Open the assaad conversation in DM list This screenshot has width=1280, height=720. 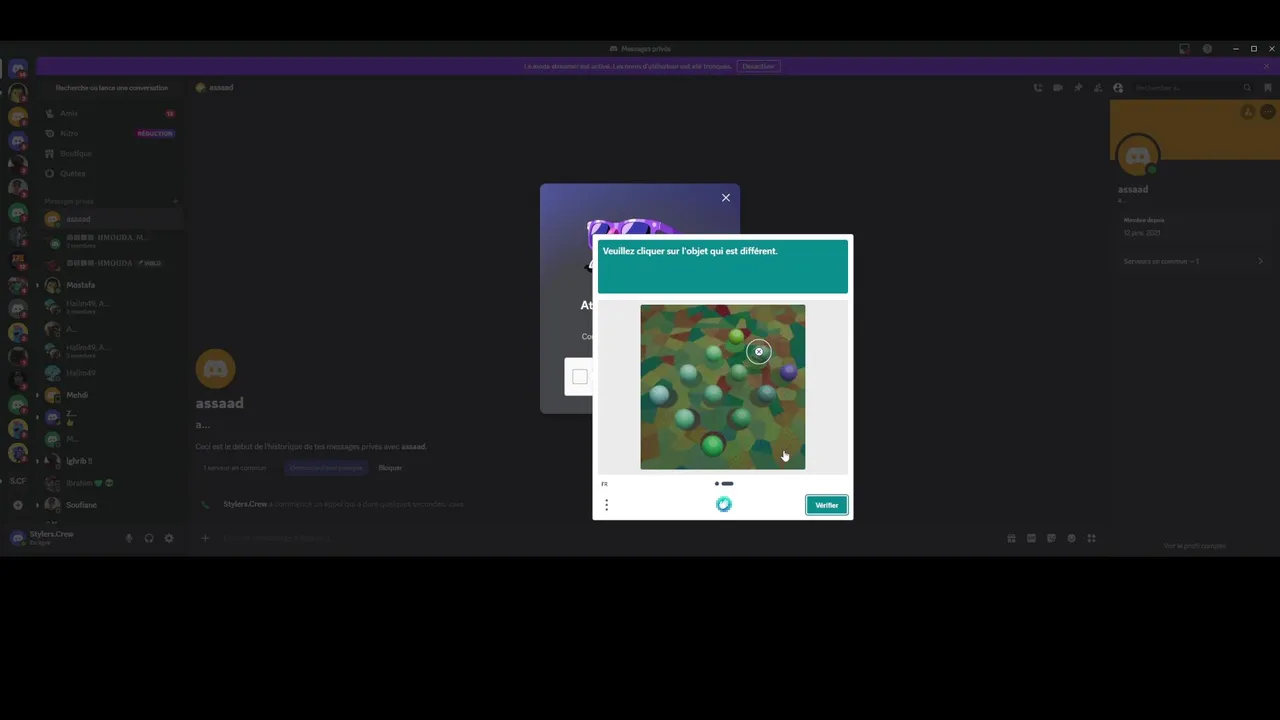[x=110, y=219]
